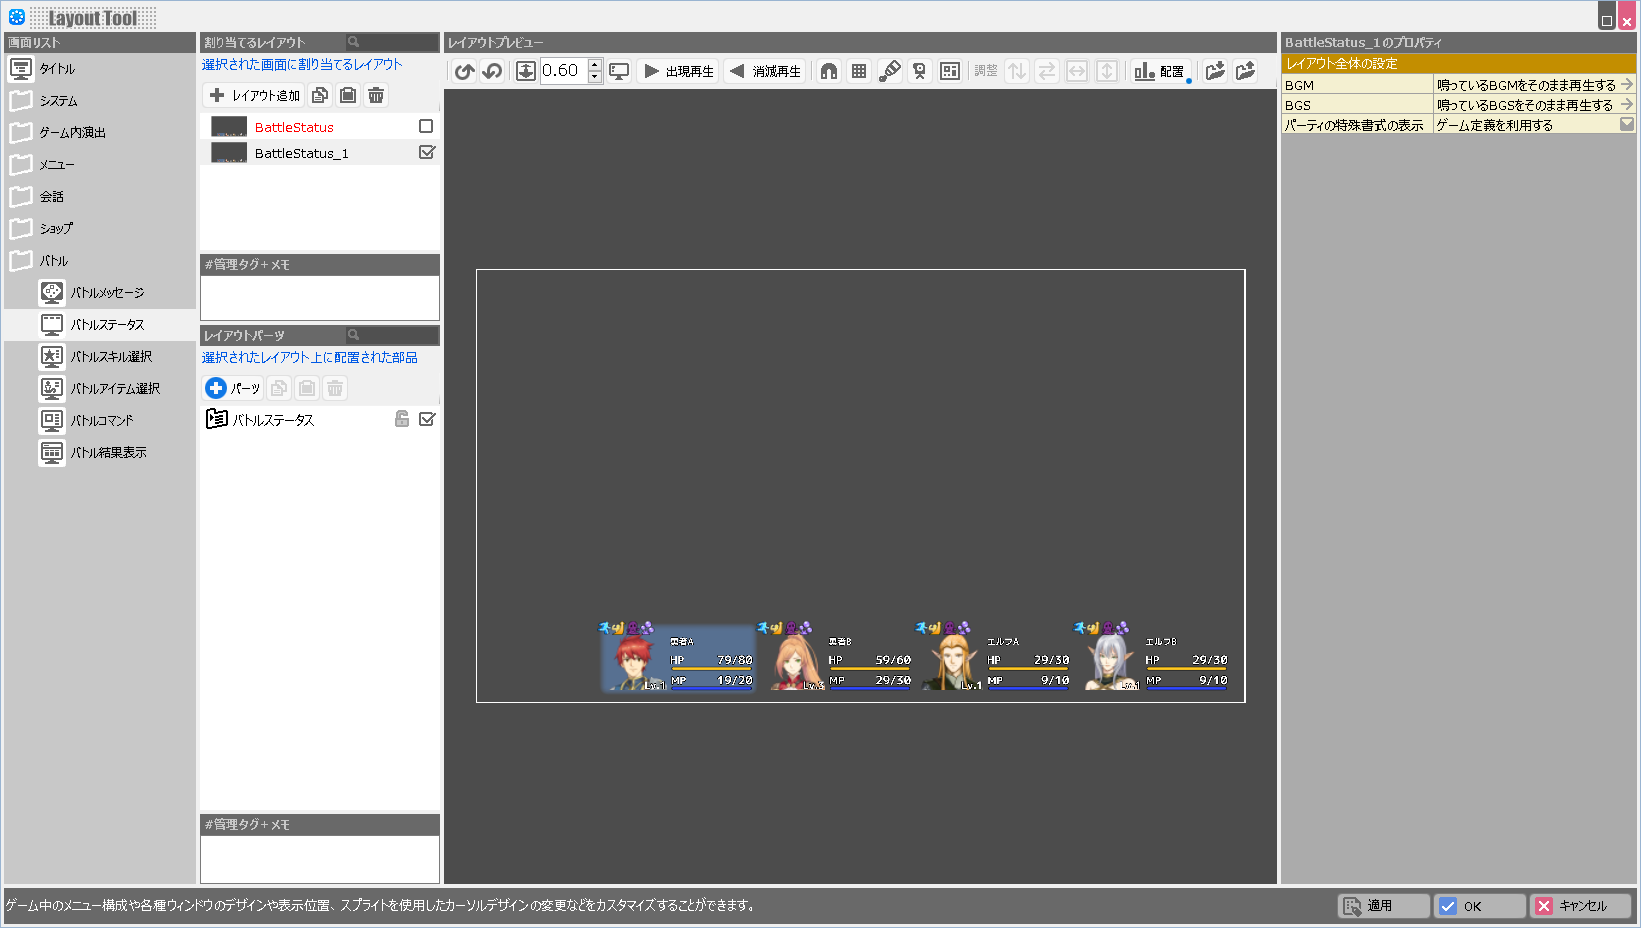
Task: Toggle visibility checkbox of バトルステータス part
Action: pyautogui.click(x=427, y=419)
